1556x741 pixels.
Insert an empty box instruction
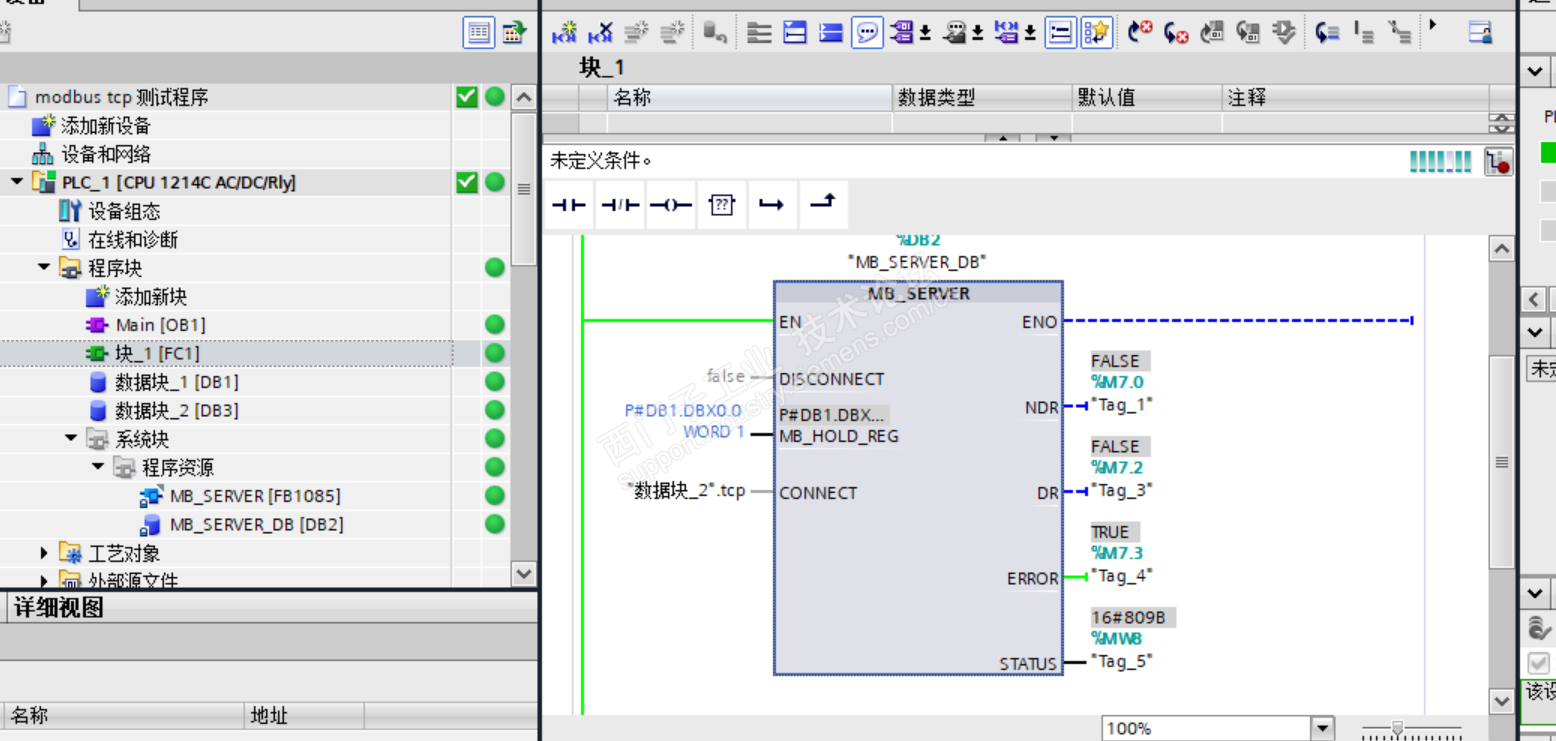[x=722, y=205]
